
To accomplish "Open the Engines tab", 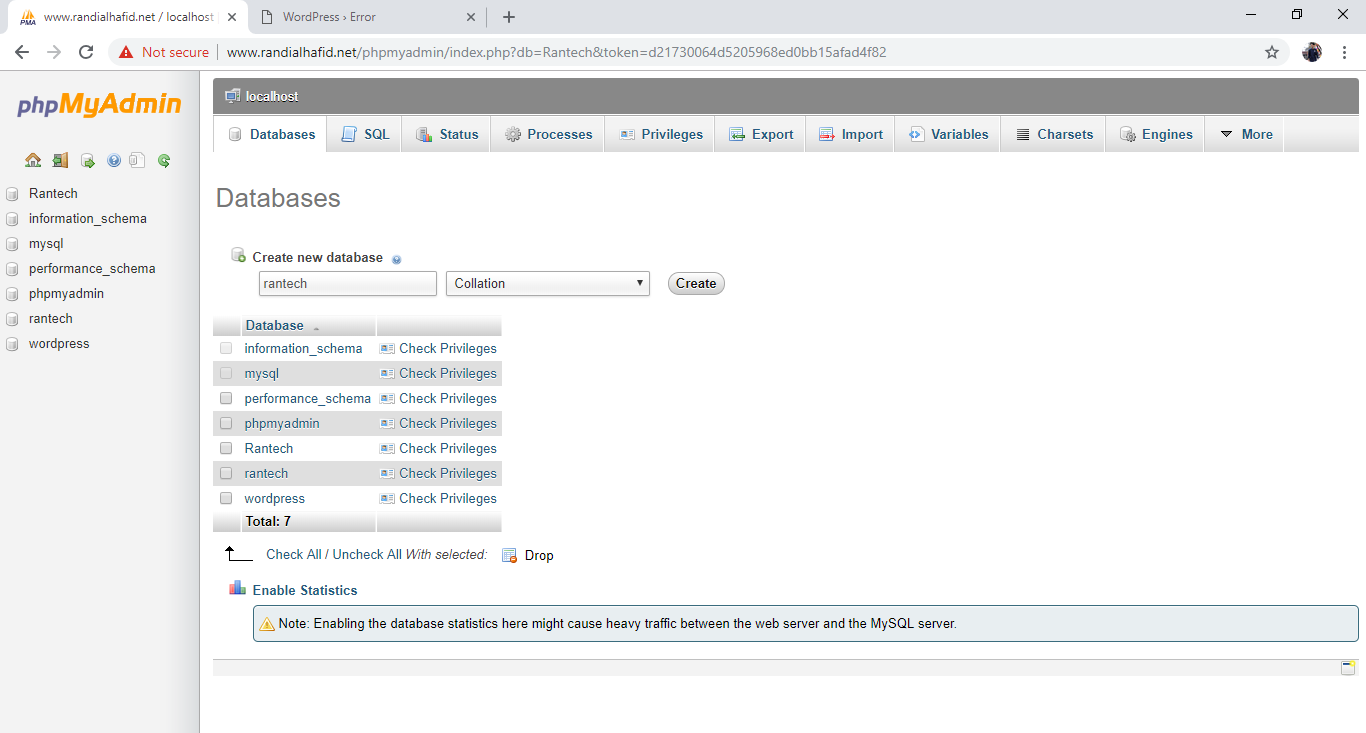I will coord(1155,134).
